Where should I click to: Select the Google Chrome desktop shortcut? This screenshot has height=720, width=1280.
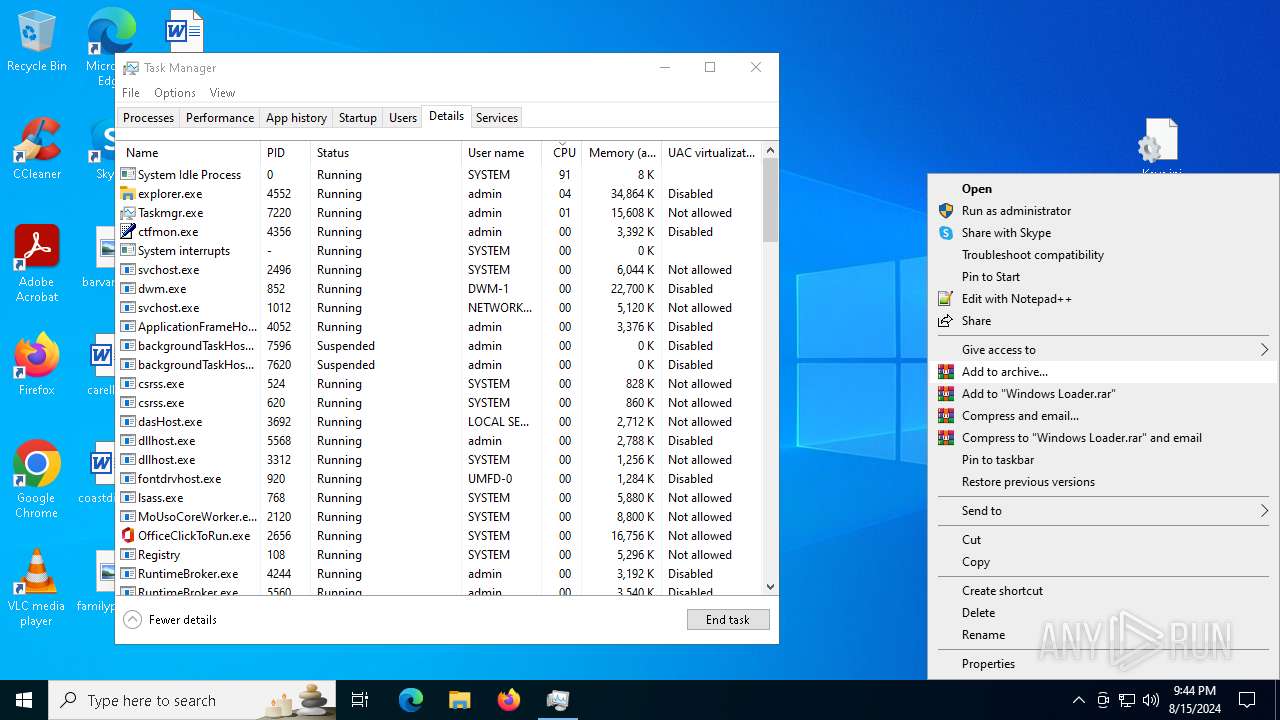[37, 480]
